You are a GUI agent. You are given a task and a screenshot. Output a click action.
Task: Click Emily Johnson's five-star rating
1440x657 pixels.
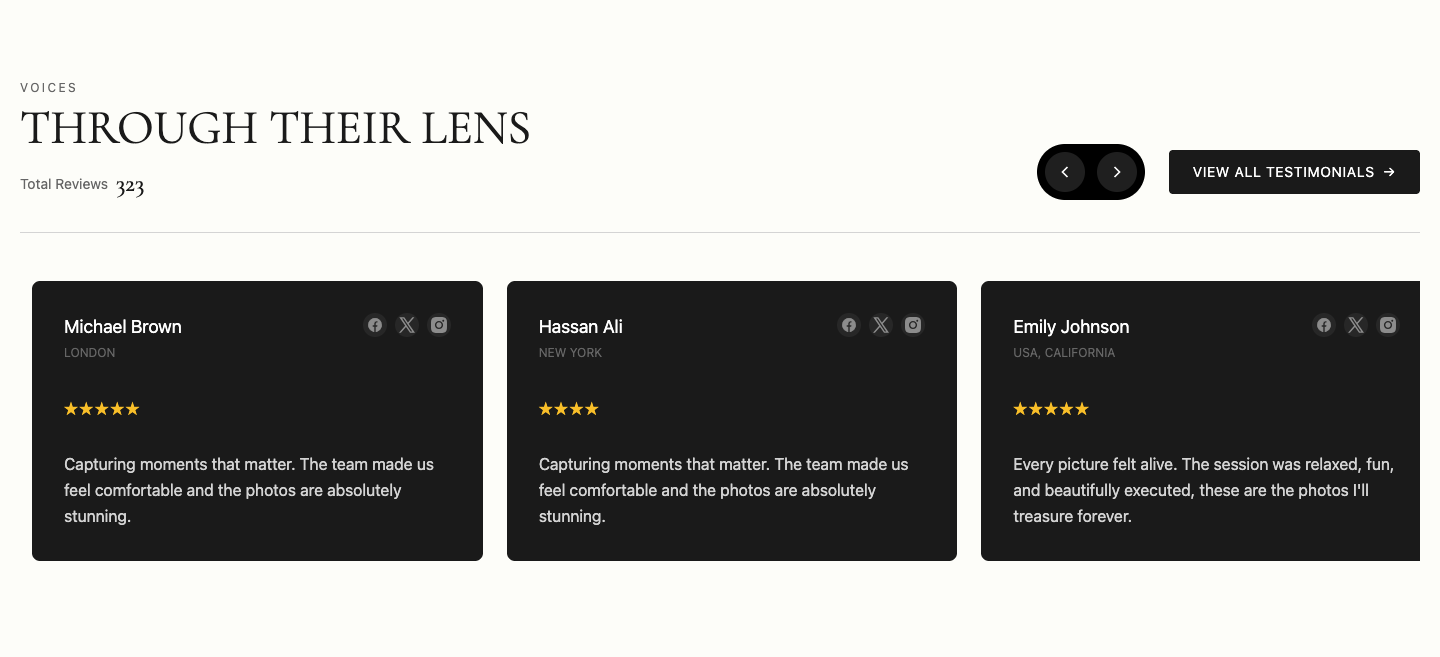1051,409
